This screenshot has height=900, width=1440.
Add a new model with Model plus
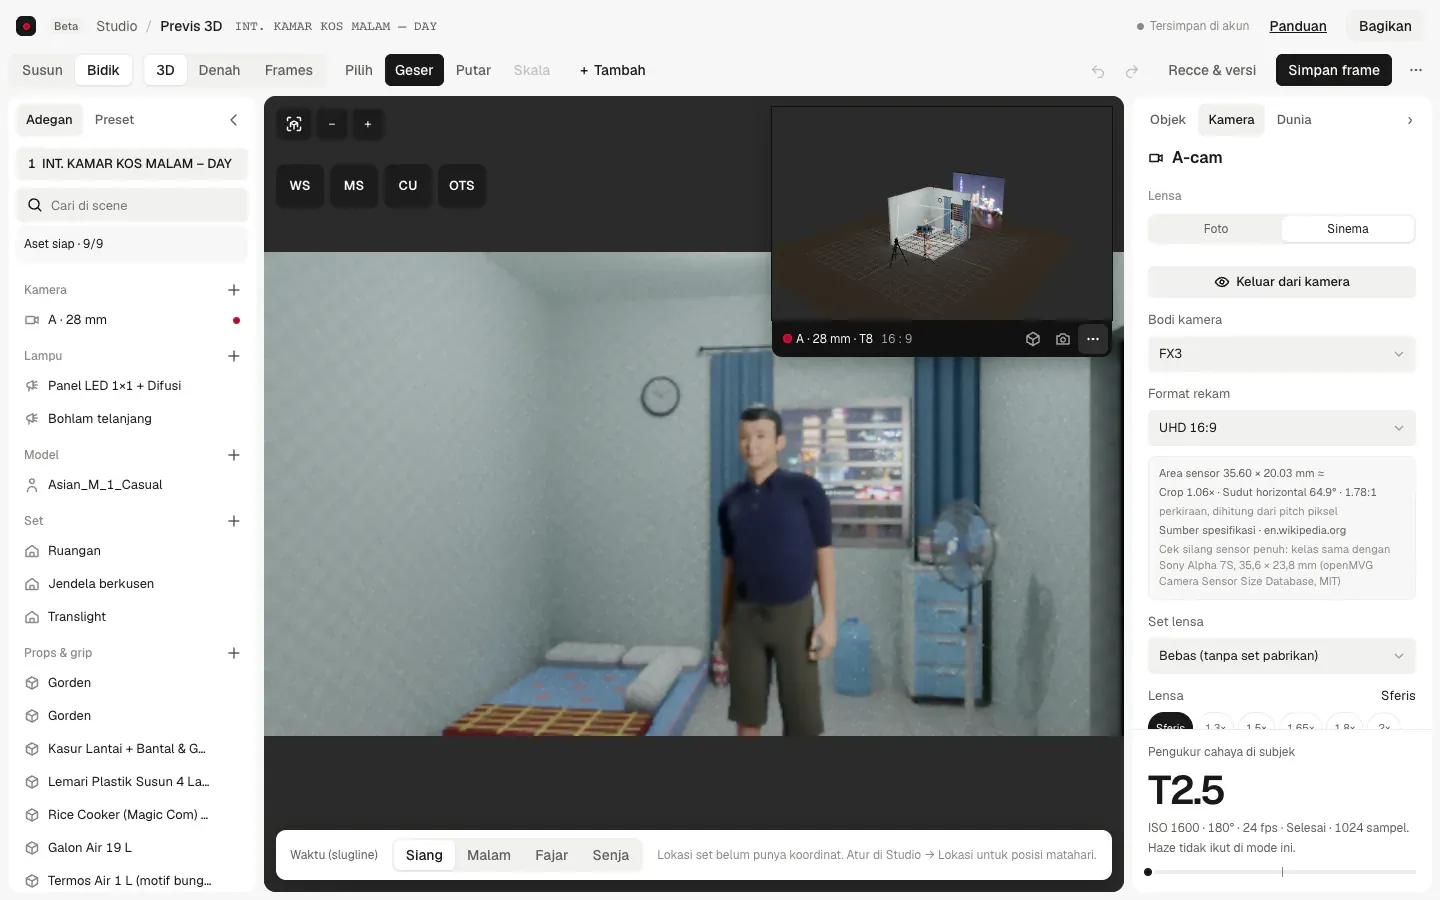click(234, 455)
